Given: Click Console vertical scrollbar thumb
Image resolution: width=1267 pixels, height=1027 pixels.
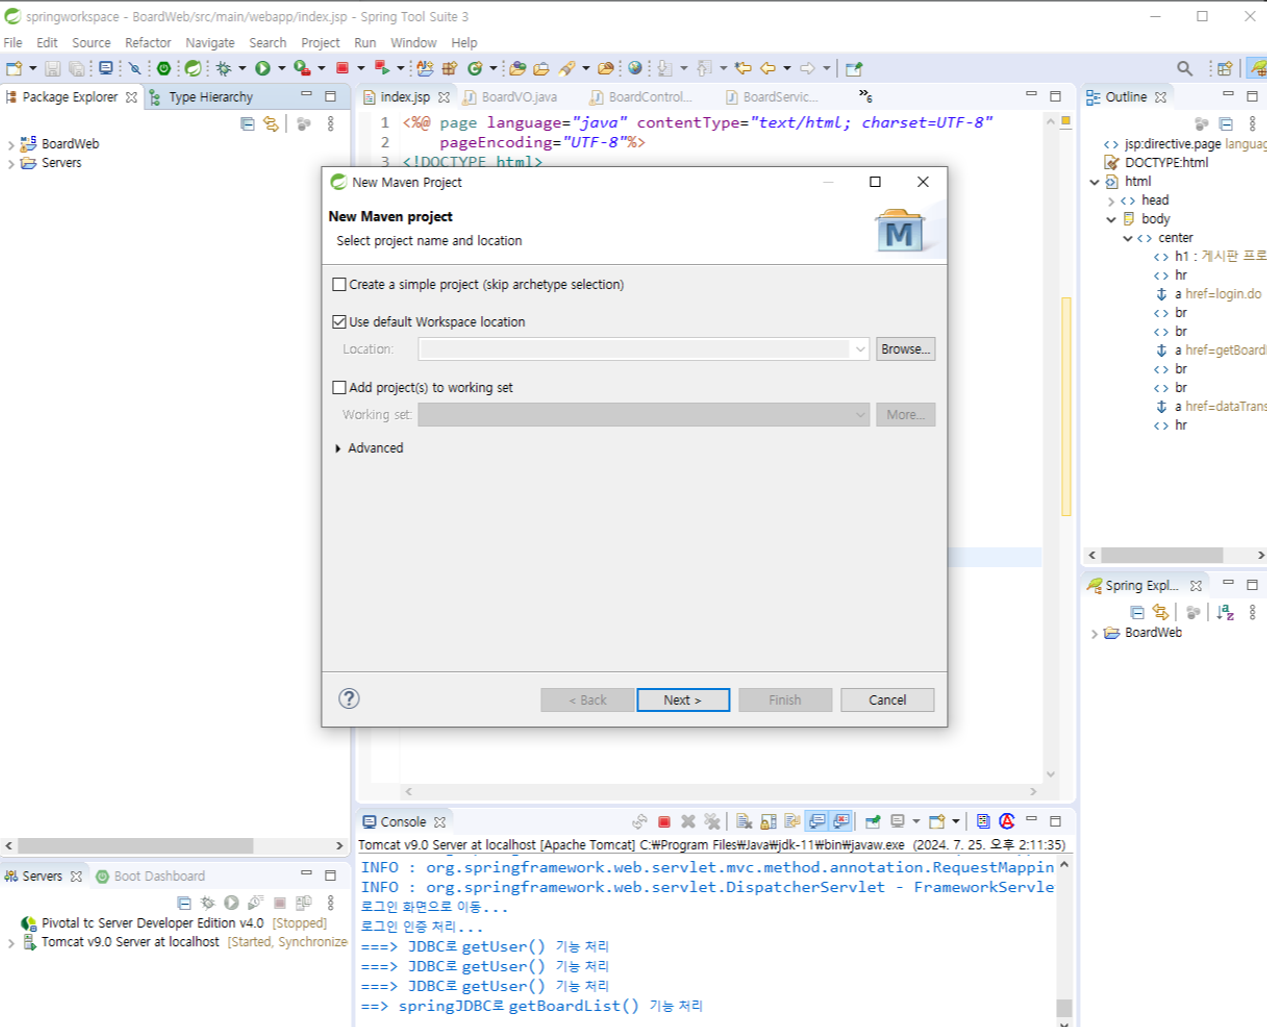Looking at the screenshot, I should [1064, 1007].
